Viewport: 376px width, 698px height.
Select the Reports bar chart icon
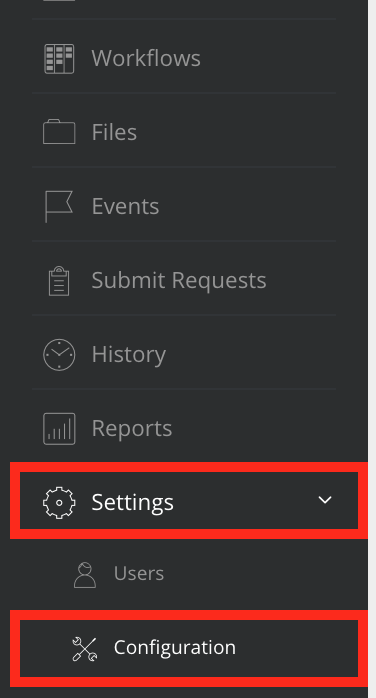[x=59, y=429]
